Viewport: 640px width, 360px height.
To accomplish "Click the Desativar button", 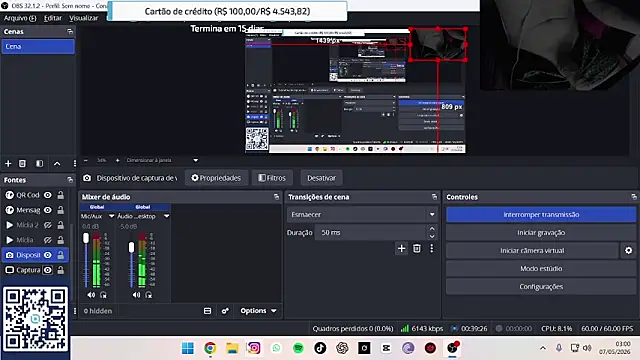I will 321,178.
